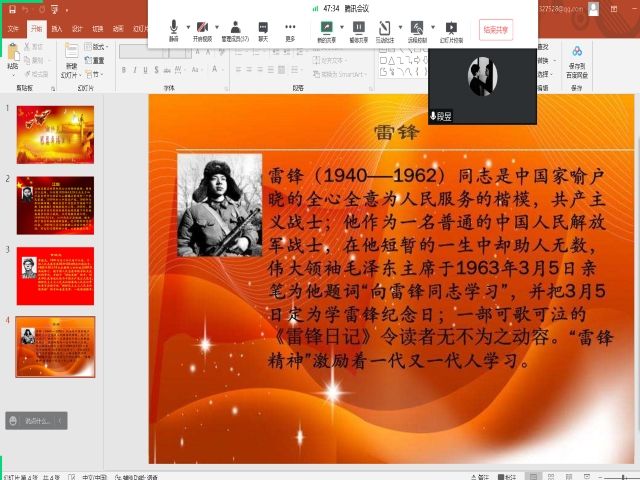The image size is (640, 480).
Task: Open the font color picker
Action: [x=215, y=69]
